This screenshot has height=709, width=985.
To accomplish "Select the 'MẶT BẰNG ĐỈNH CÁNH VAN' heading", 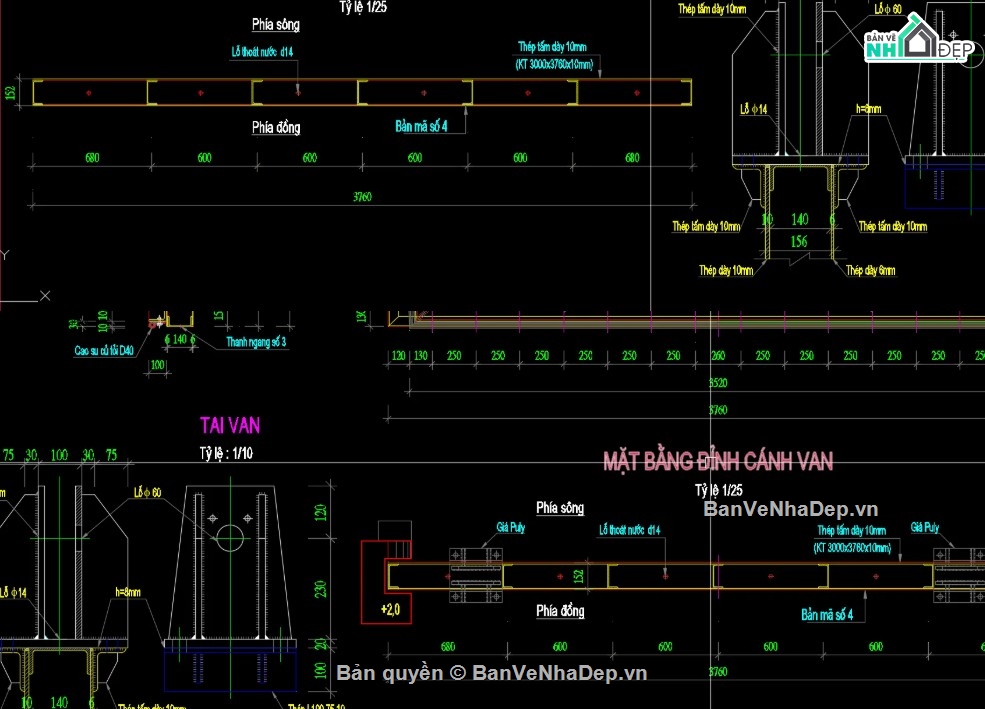I will tap(718, 462).
